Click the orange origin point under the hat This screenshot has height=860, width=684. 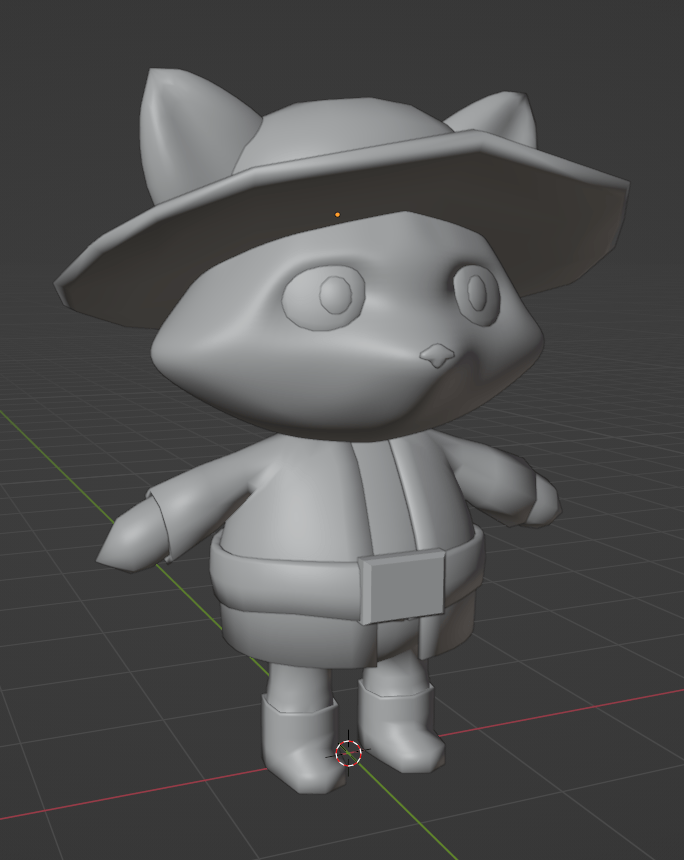click(x=338, y=214)
